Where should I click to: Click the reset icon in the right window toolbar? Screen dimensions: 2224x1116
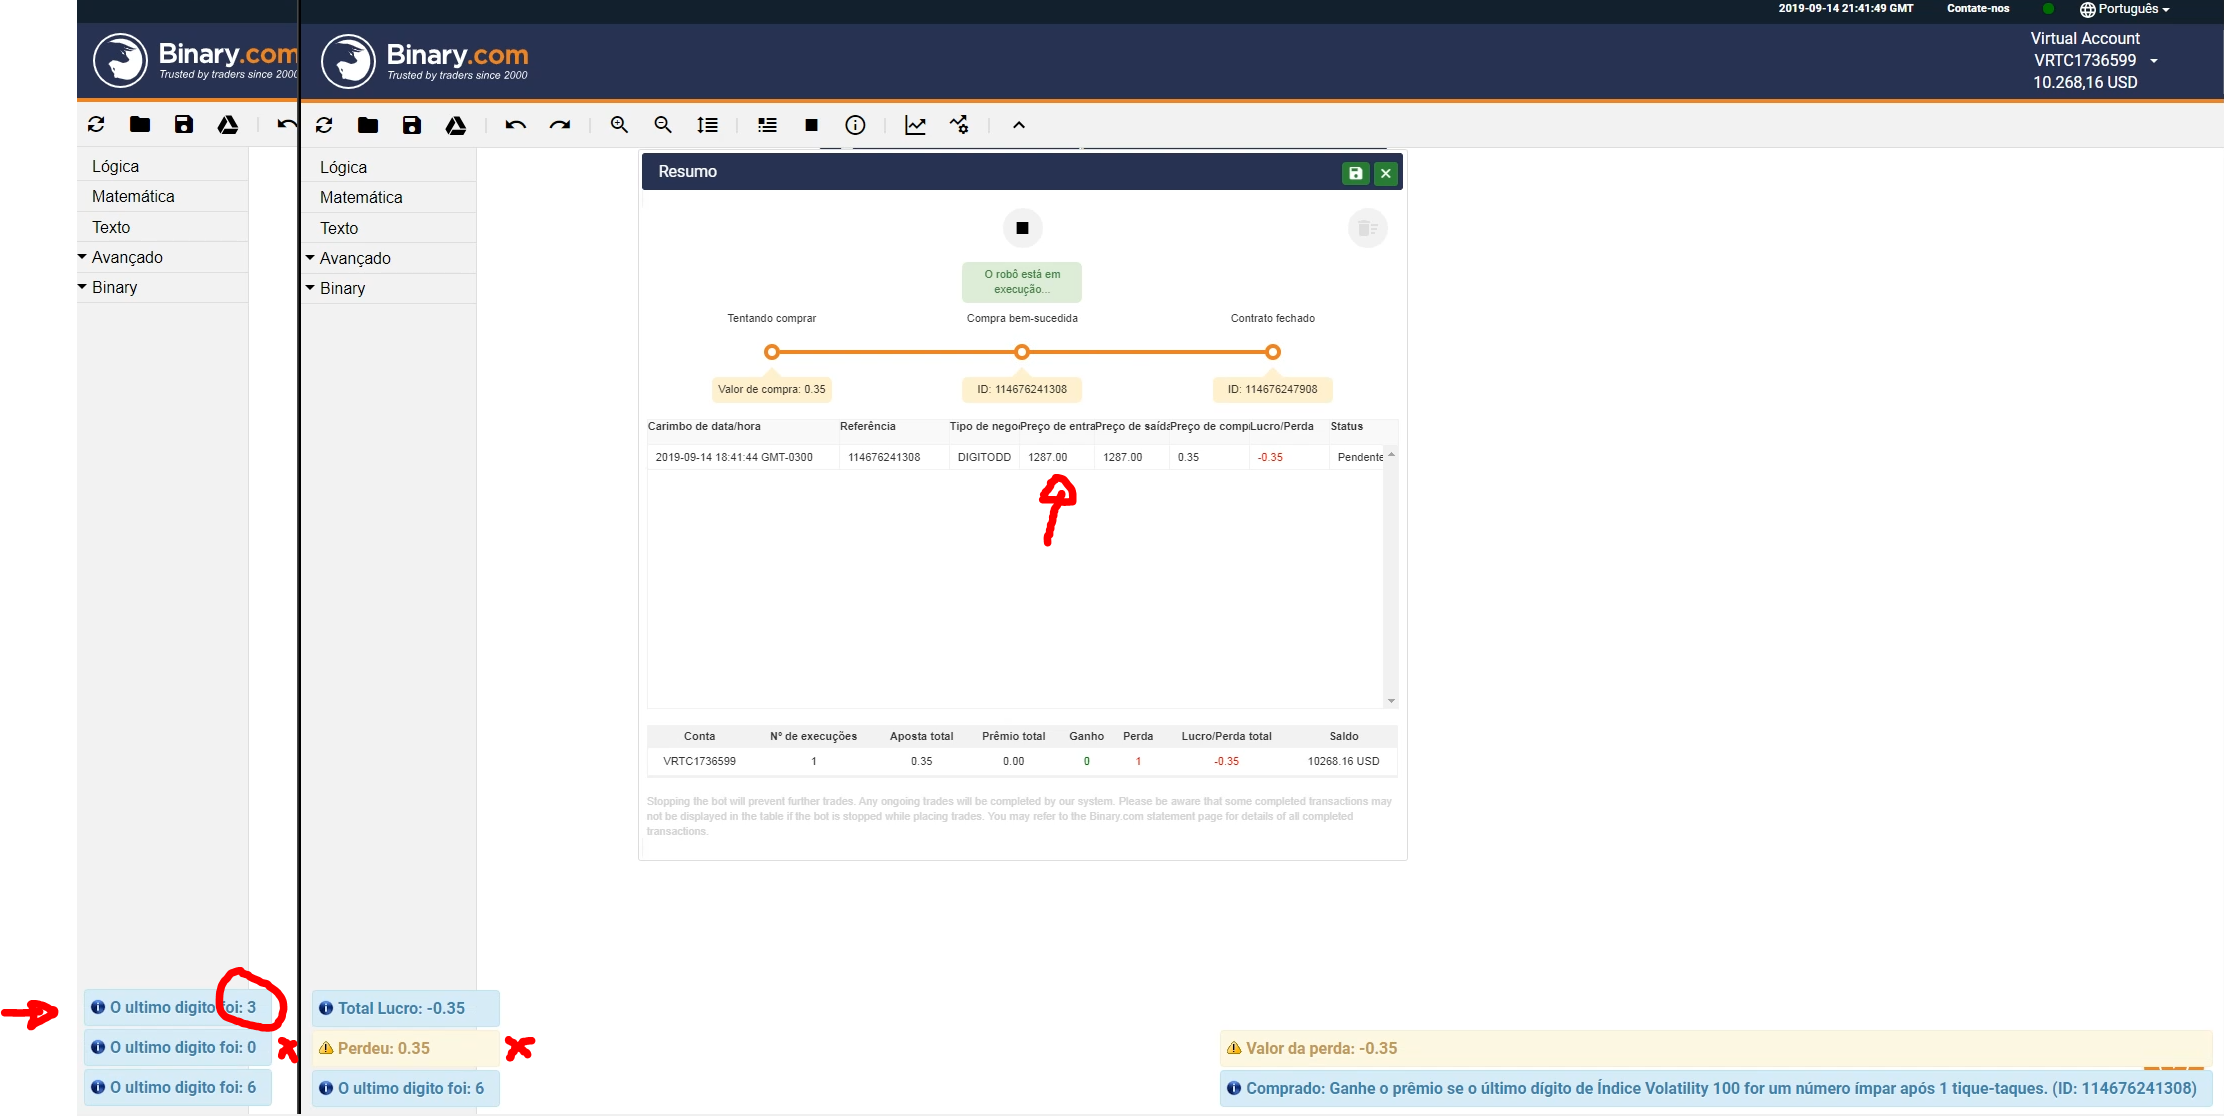(x=324, y=125)
